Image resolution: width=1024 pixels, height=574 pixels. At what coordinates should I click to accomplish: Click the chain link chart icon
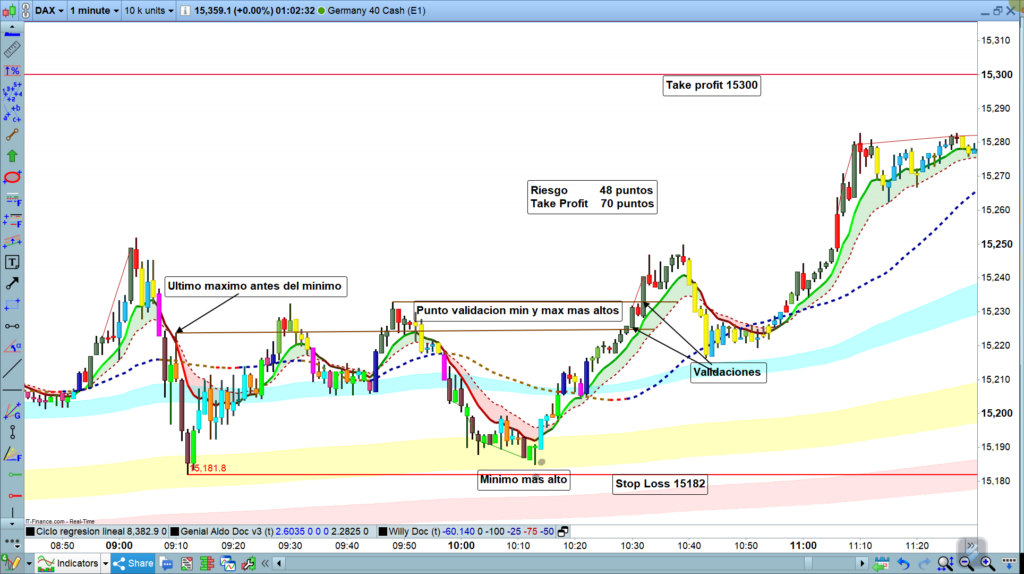pos(23,11)
